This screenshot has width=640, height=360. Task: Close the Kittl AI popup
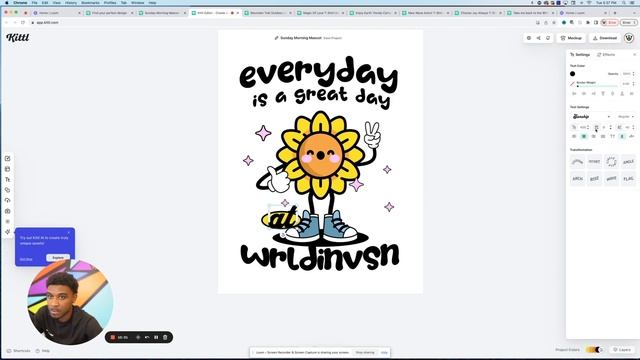tap(69, 232)
